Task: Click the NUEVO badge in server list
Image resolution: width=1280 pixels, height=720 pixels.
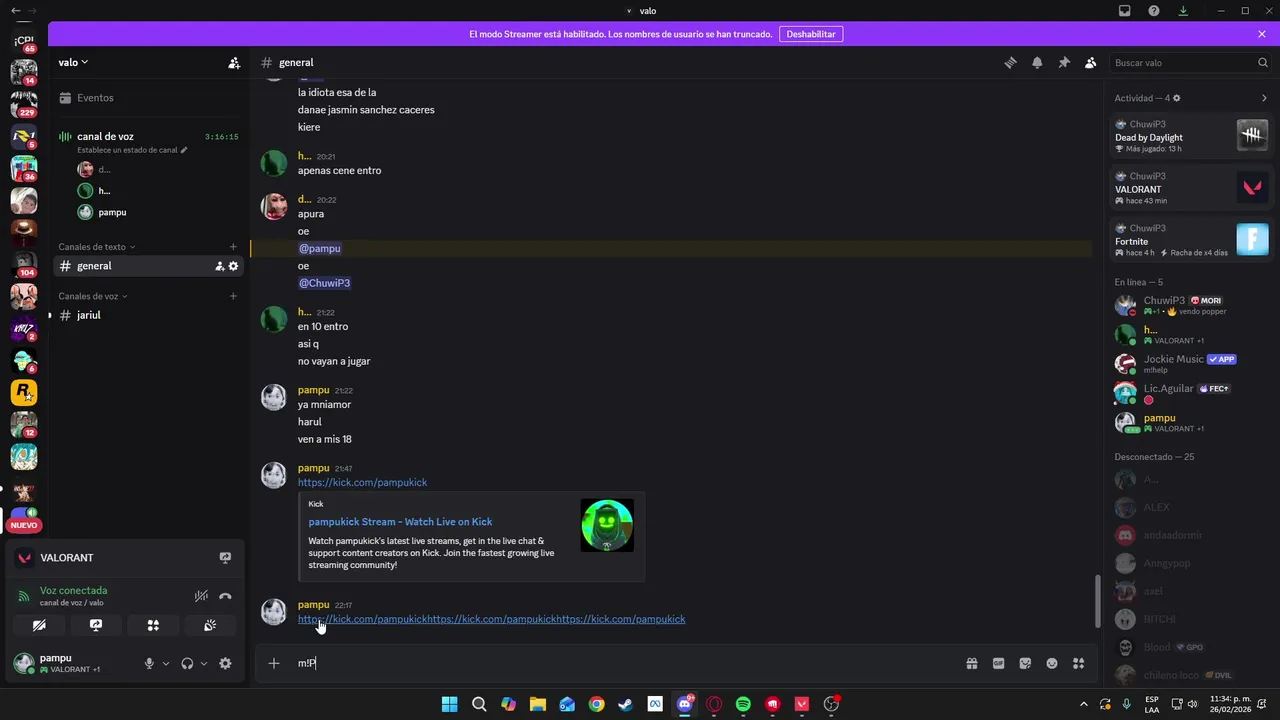Action: [24, 525]
